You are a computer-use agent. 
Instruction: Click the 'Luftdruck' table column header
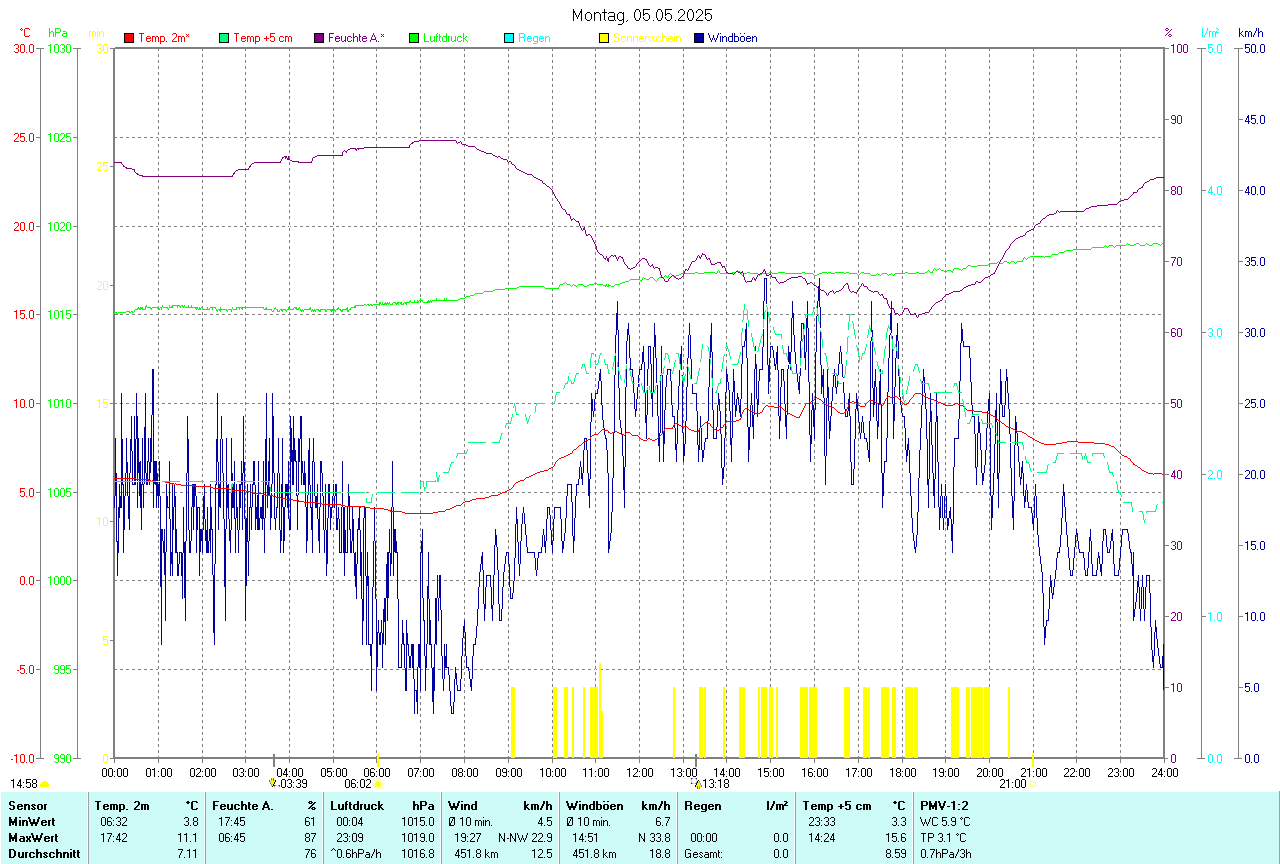coord(359,805)
